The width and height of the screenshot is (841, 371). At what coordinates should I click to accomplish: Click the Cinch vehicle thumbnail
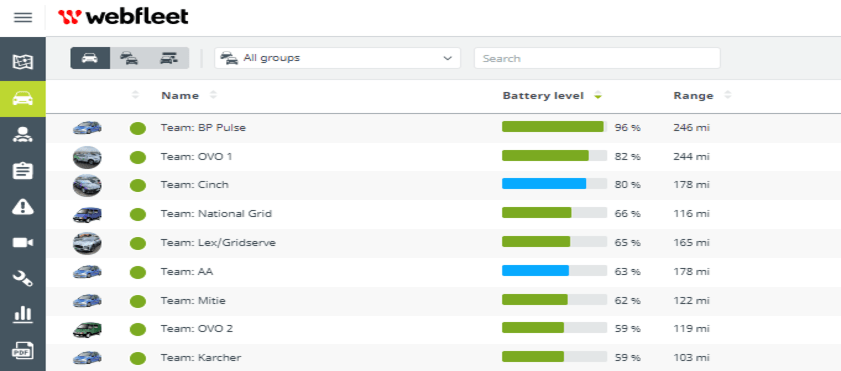click(x=87, y=186)
